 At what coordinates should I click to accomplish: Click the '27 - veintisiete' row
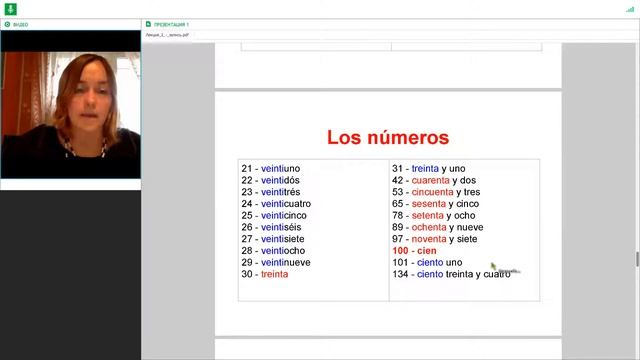[273, 239]
